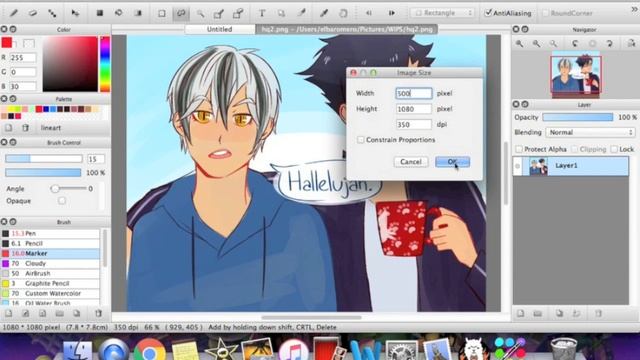This screenshot has height=360, width=640.
Task: Switch to the hq2.png tab
Action: pyautogui.click(x=347, y=29)
